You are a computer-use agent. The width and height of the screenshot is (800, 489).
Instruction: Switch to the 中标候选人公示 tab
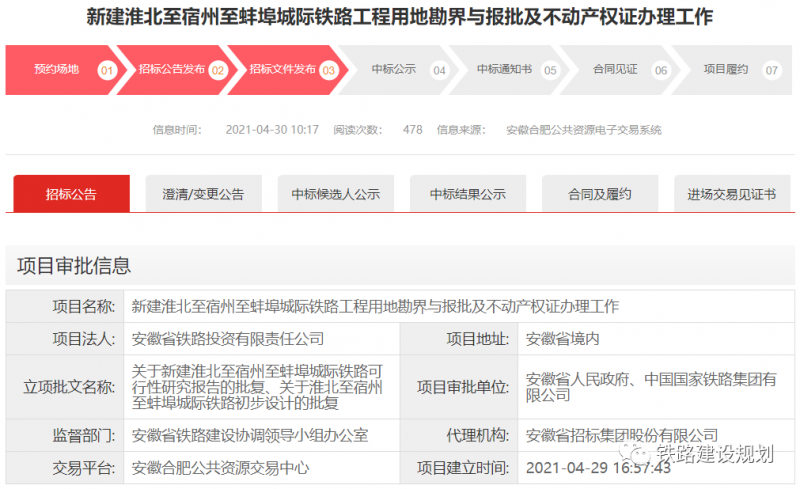[x=336, y=194]
